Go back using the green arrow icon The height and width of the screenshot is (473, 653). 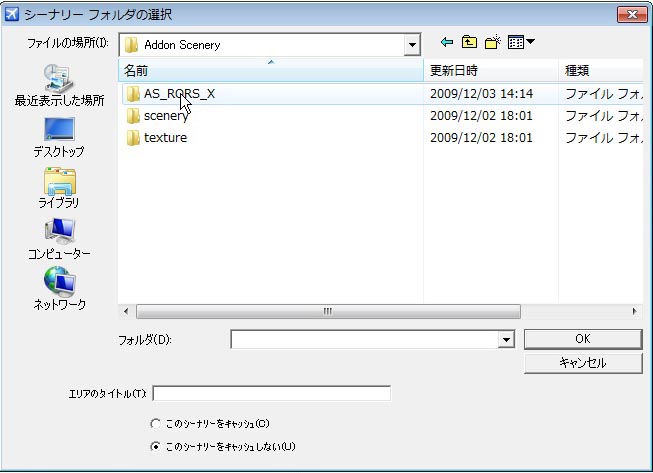[x=447, y=42]
